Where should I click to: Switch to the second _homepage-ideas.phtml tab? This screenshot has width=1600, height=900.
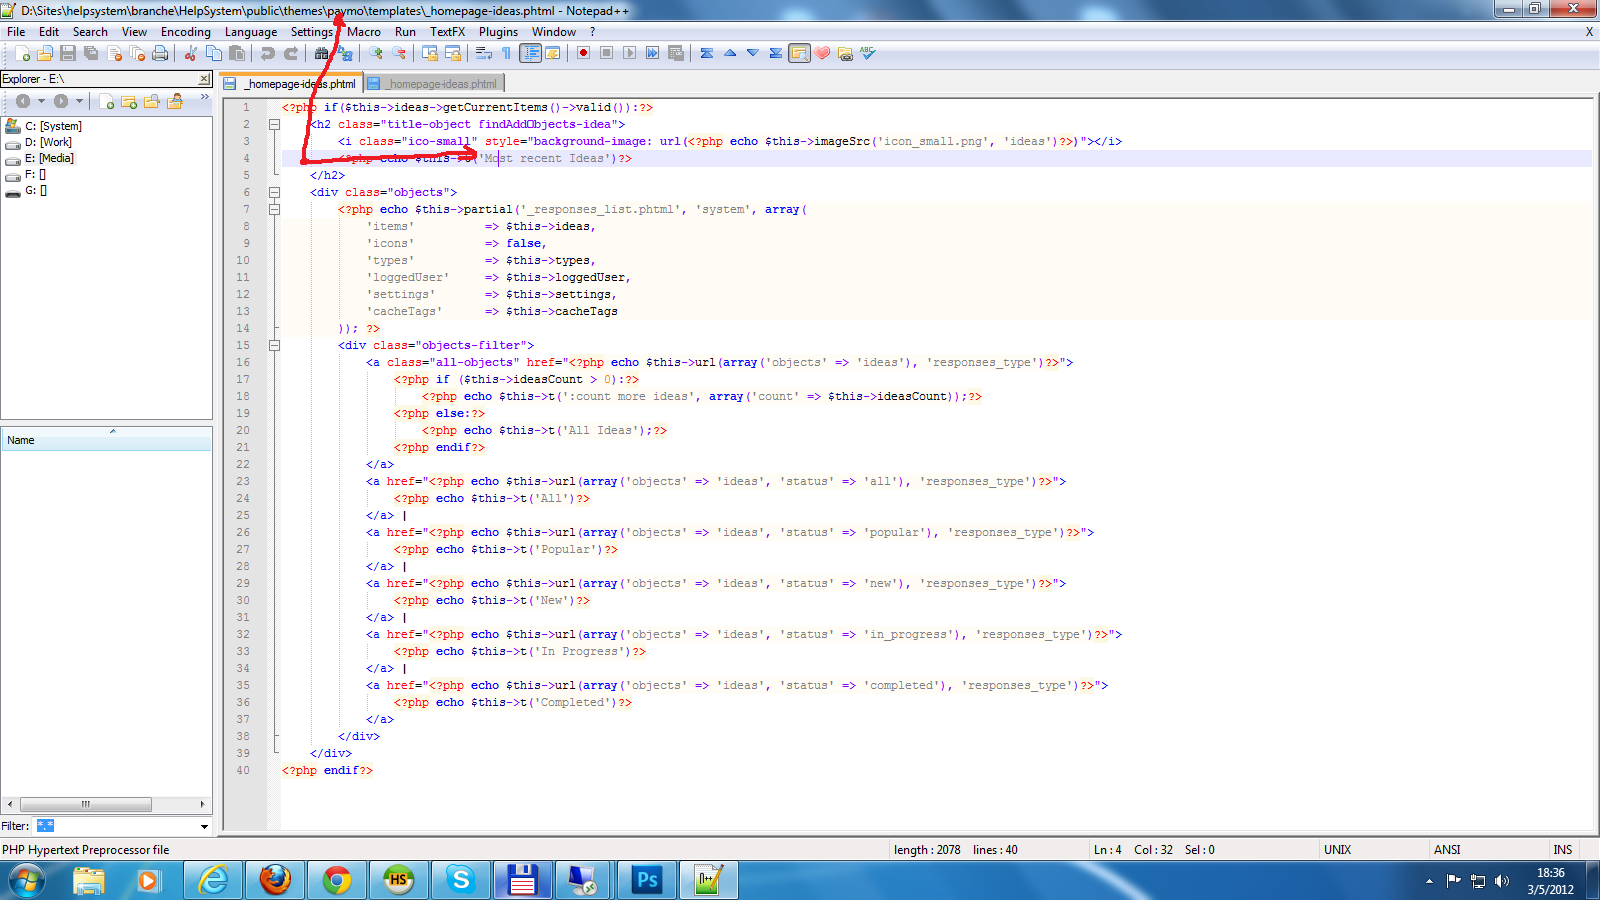click(440, 84)
